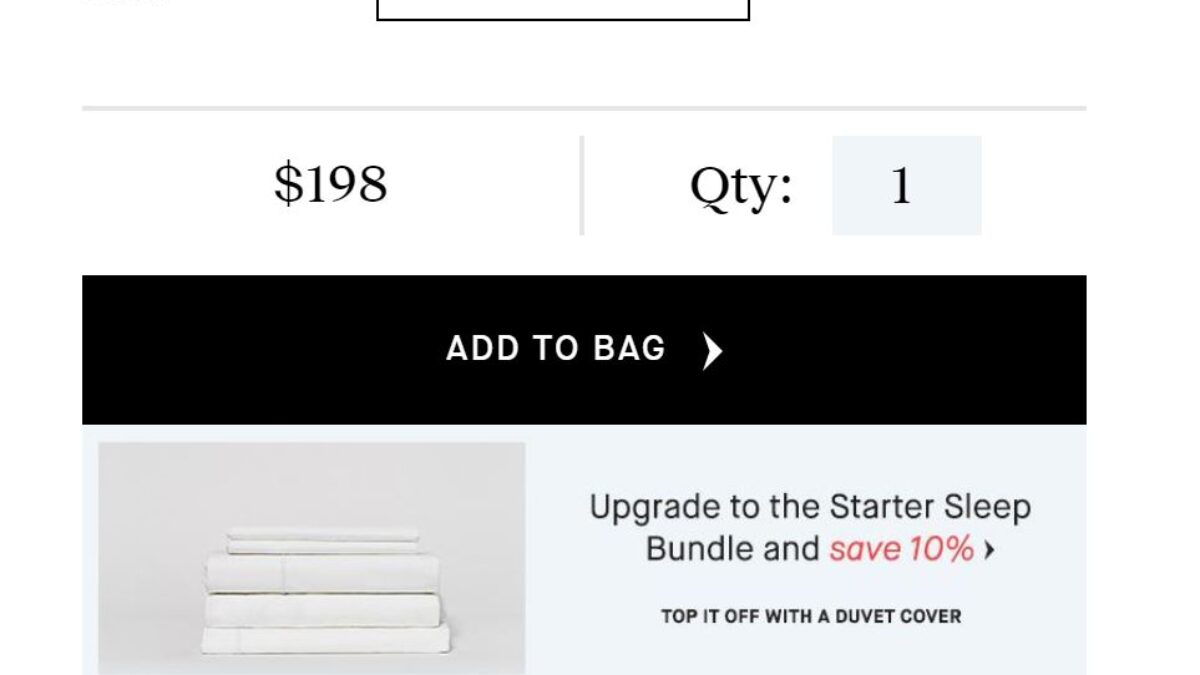Click the ADD TO BAG button
The image size is (1200, 675).
click(584, 350)
